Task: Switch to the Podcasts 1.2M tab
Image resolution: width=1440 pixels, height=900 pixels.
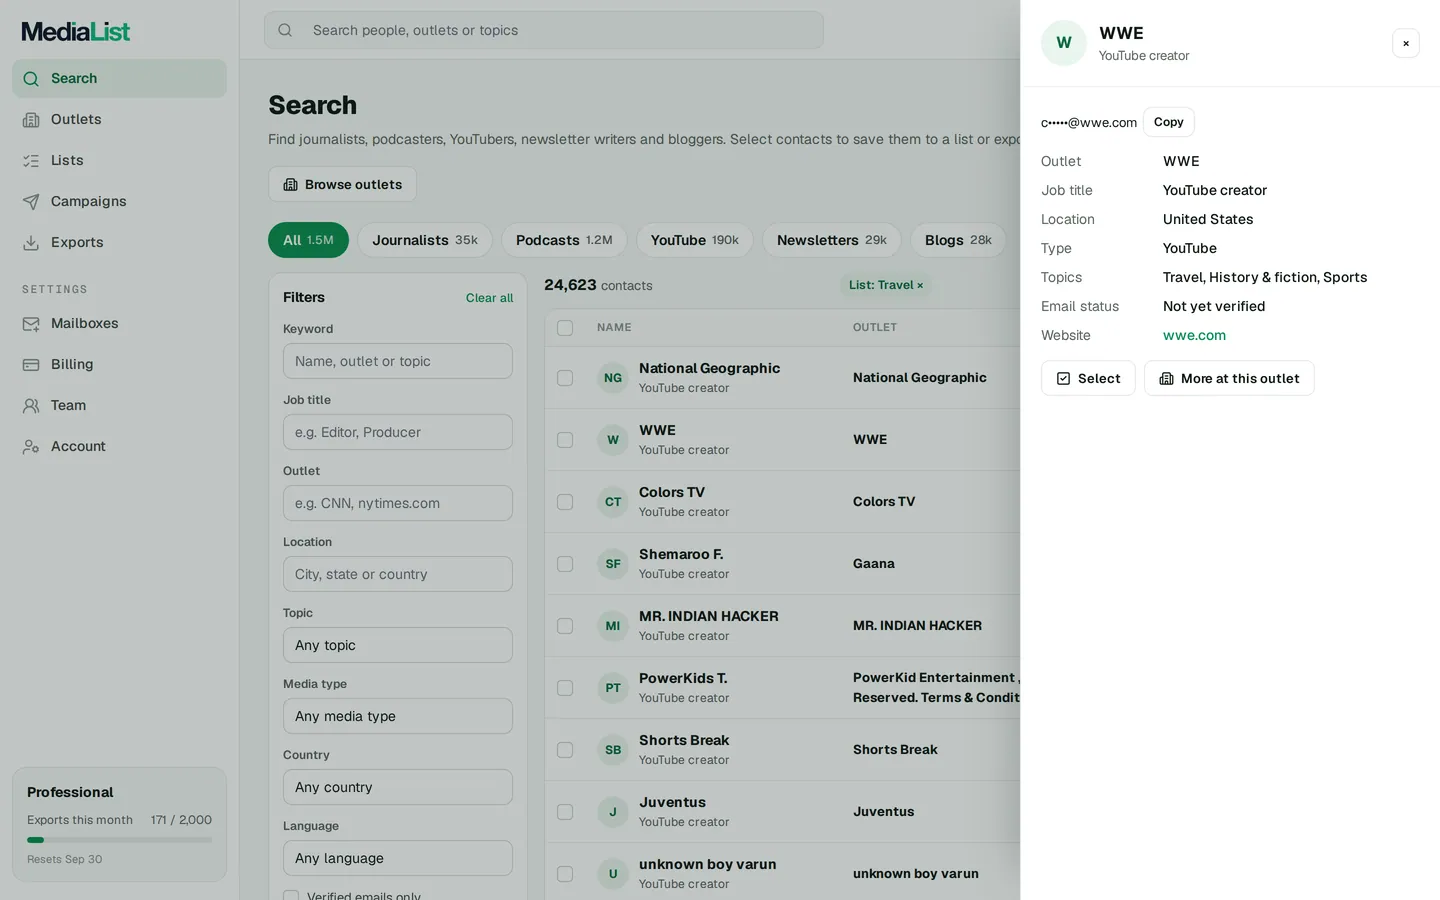Action: [564, 240]
